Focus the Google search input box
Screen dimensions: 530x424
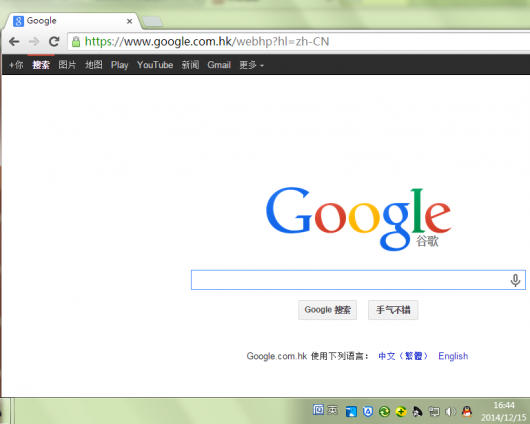[358, 280]
